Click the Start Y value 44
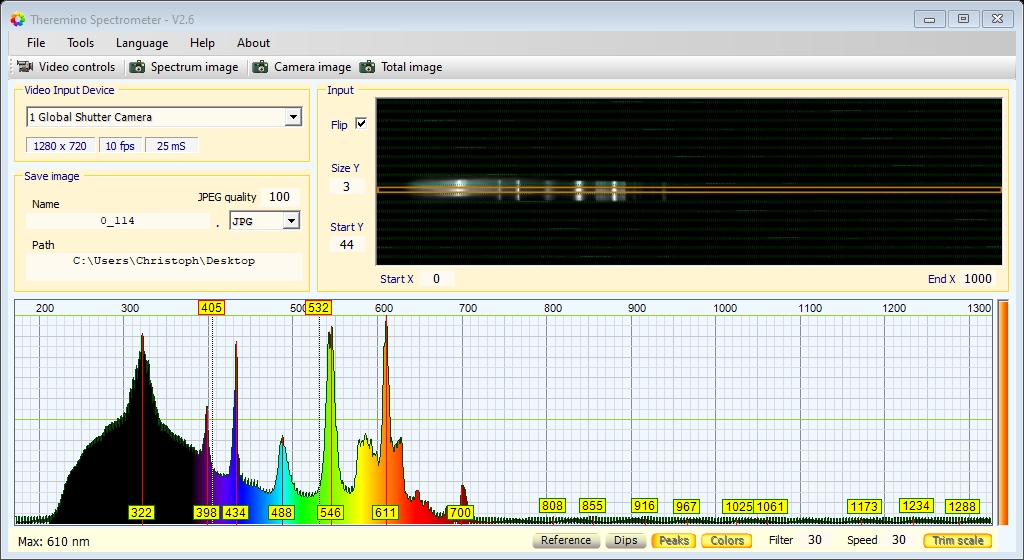The height and width of the screenshot is (560, 1024). click(x=346, y=245)
